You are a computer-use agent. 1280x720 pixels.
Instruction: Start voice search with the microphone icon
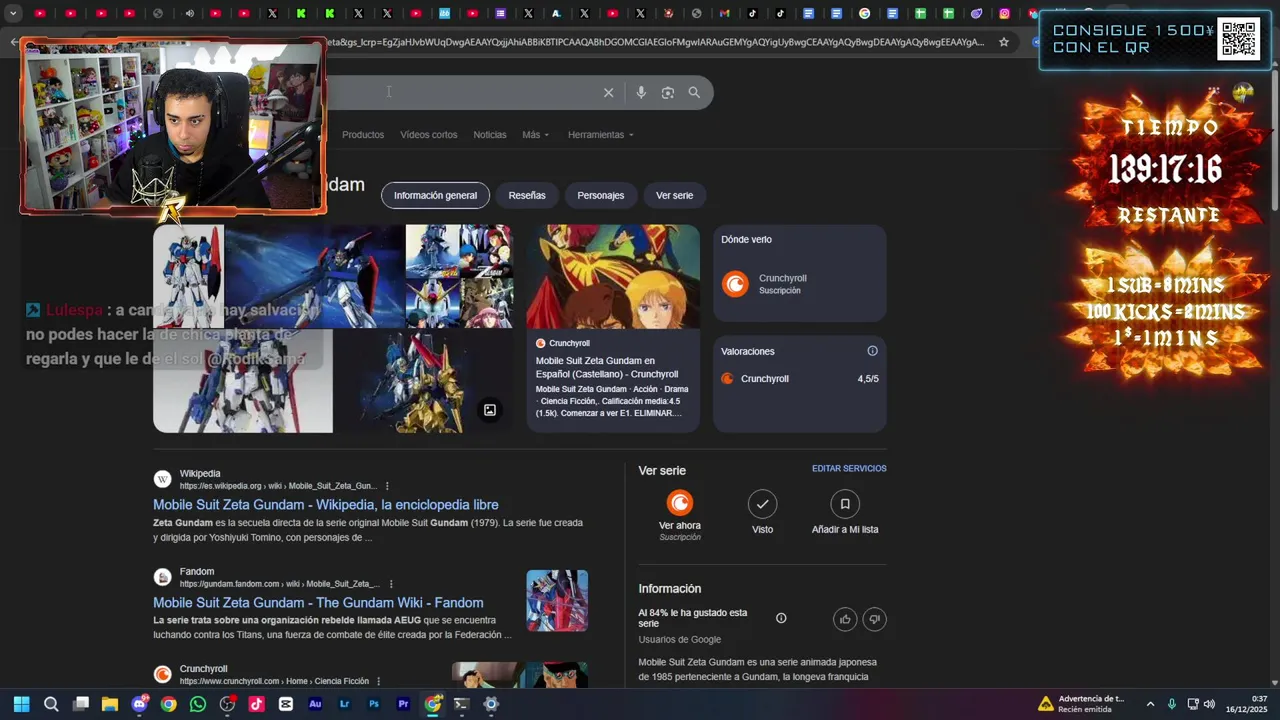point(641,93)
